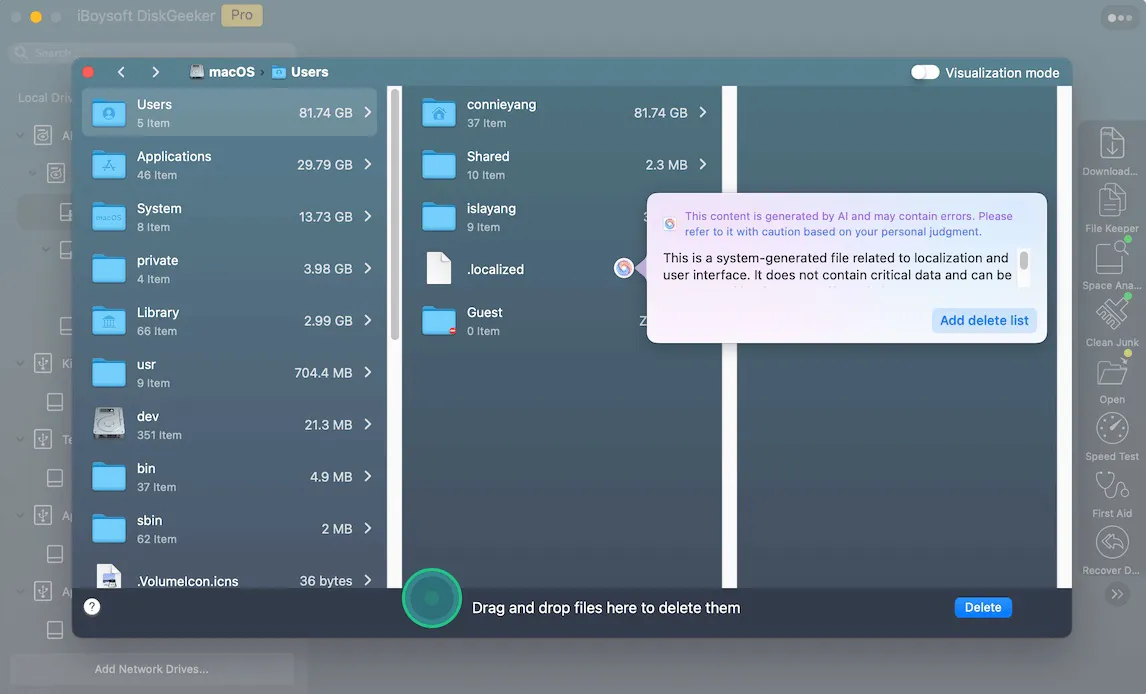
Task: Expand the Users folder chevron
Action: [x=368, y=113]
